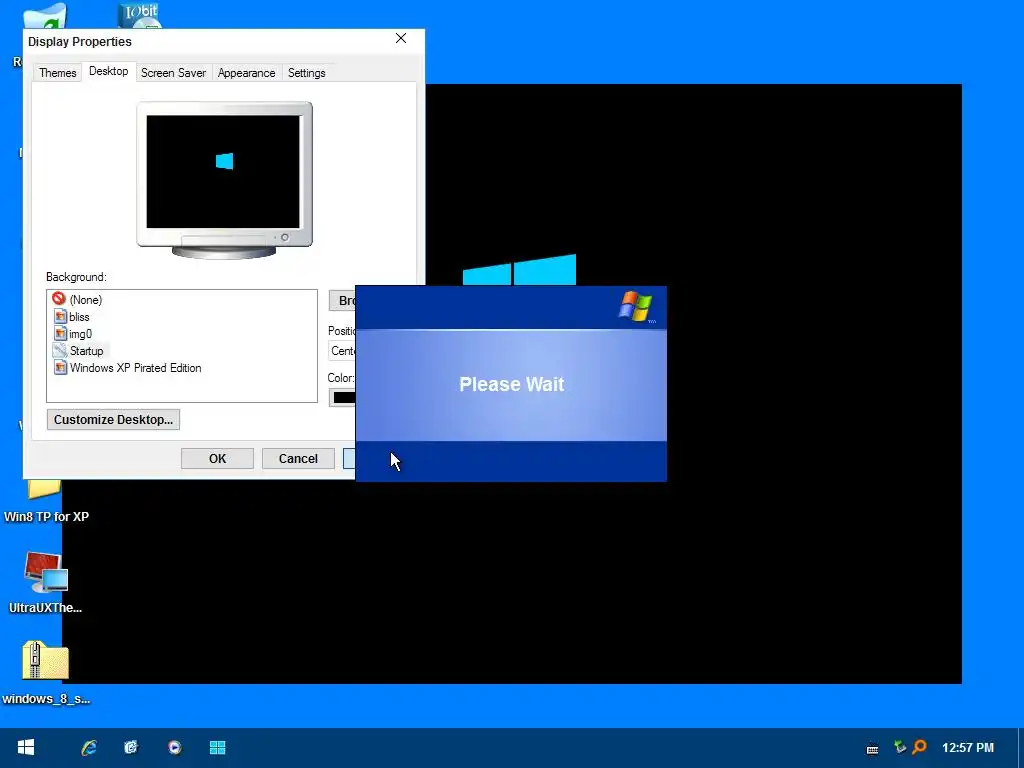Open the Outlook Express taskbar icon
This screenshot has width=1024, height=768.
131,747
